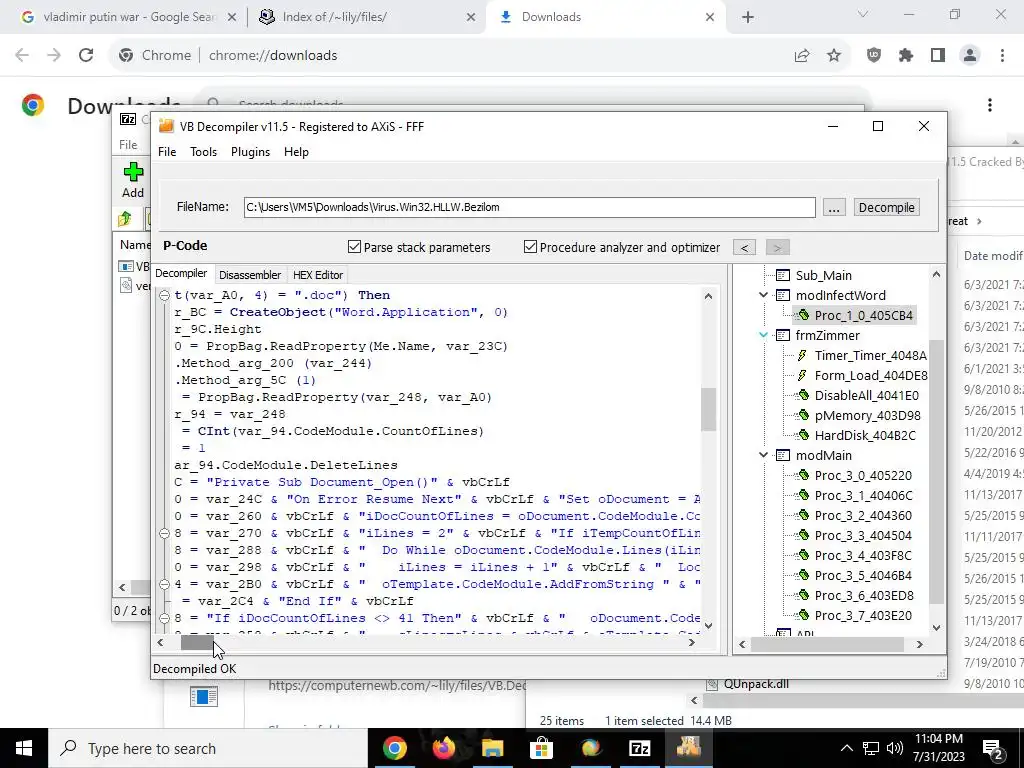This screenshot has width=1024, height=768.
Task: Toggle Chrome side panel icon
Action: [x=938, y=56]
